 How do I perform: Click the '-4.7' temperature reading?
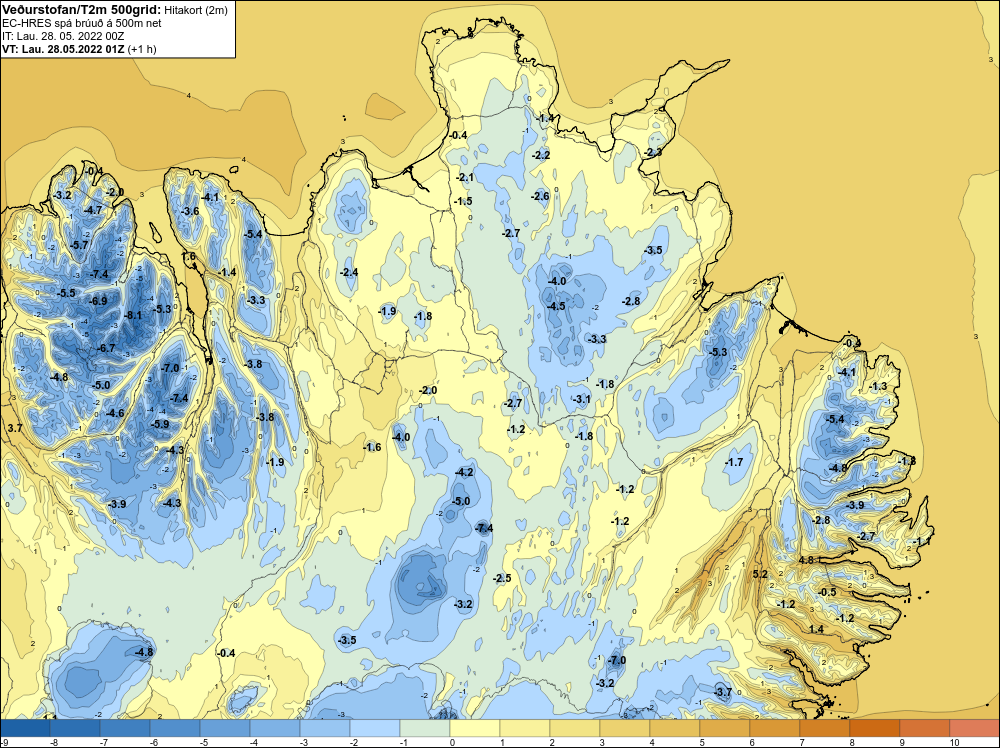tap(92, 210)
